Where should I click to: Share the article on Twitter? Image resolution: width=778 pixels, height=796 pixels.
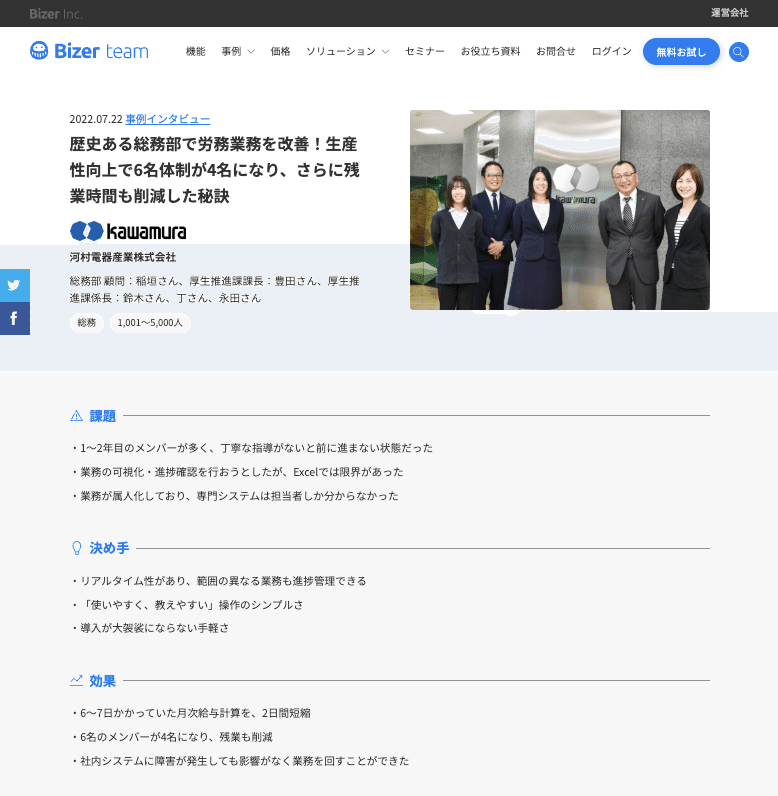pos(15,285)
